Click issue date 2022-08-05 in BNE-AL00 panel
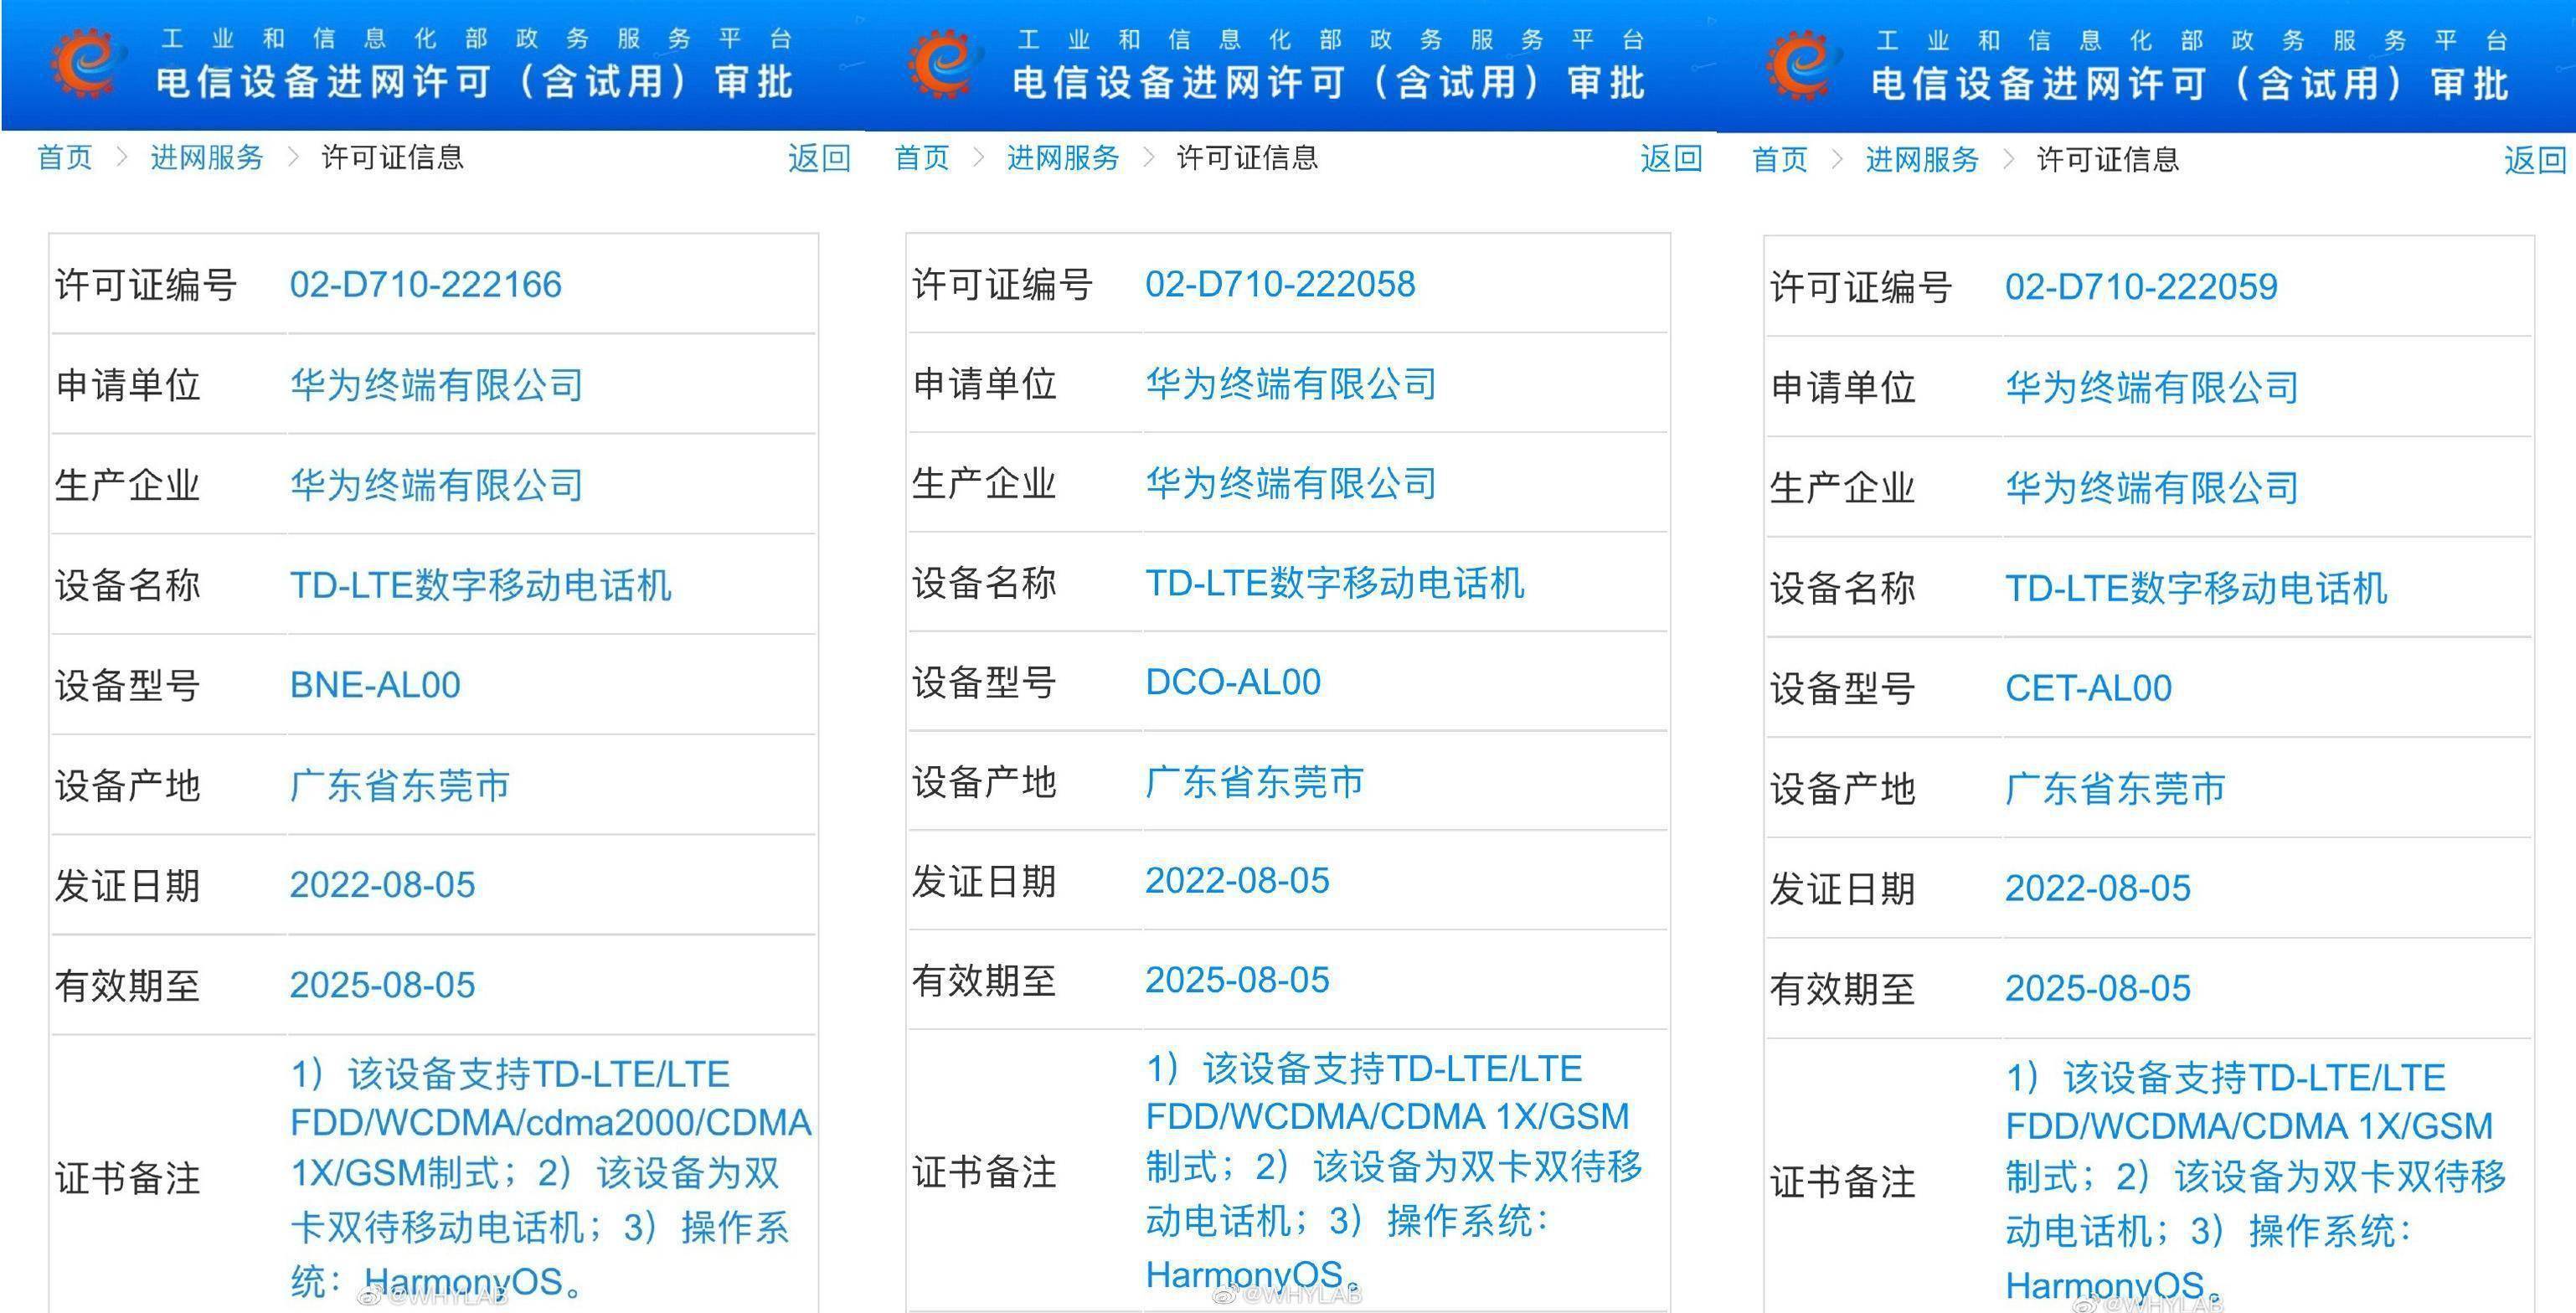Screen dimensions: 2576x1313 pyautogui.click(x=383, y=885)
